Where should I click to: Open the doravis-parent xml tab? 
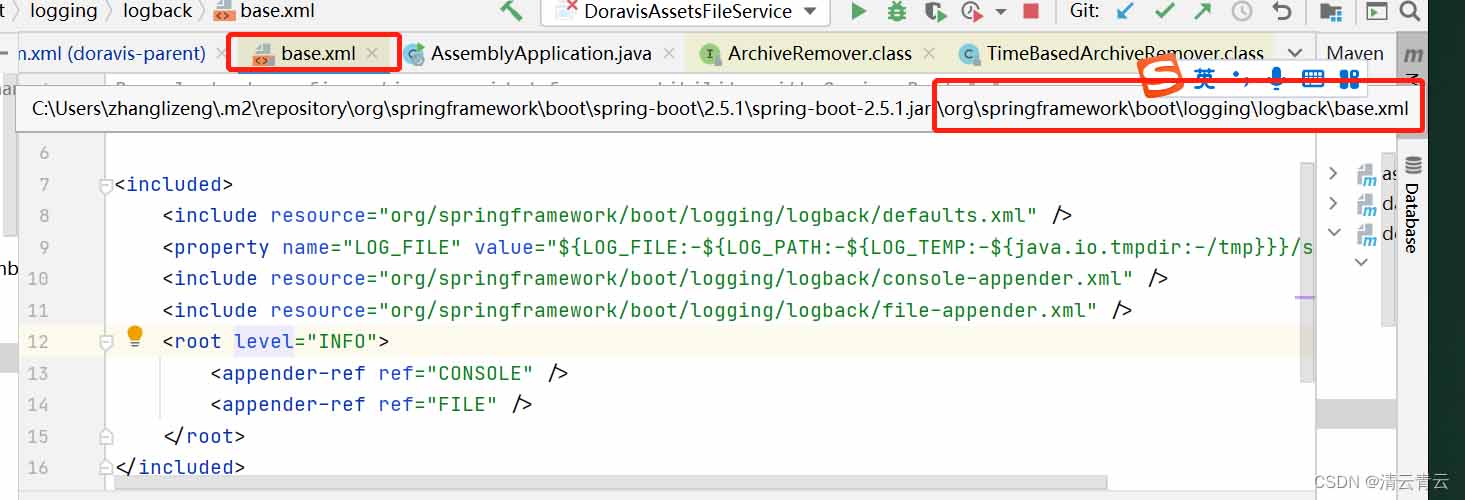click(110, 53)
